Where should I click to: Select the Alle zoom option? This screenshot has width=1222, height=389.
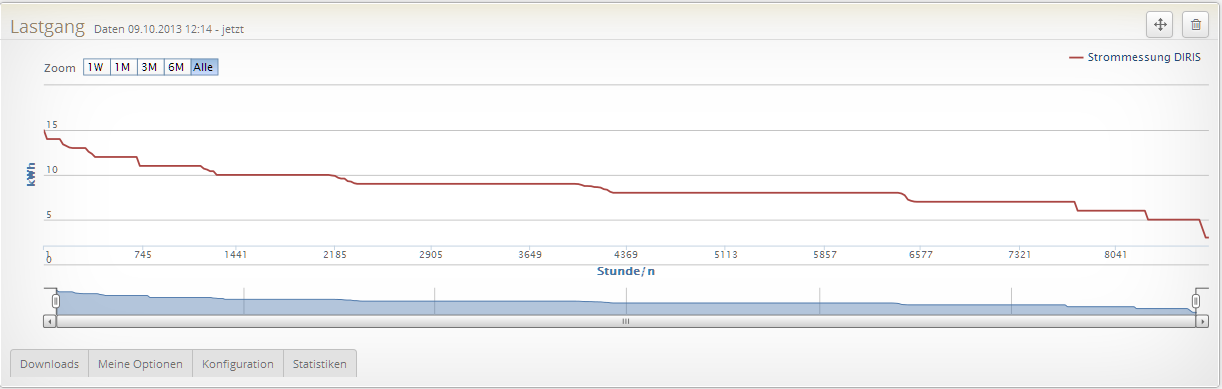coord(204,67)
